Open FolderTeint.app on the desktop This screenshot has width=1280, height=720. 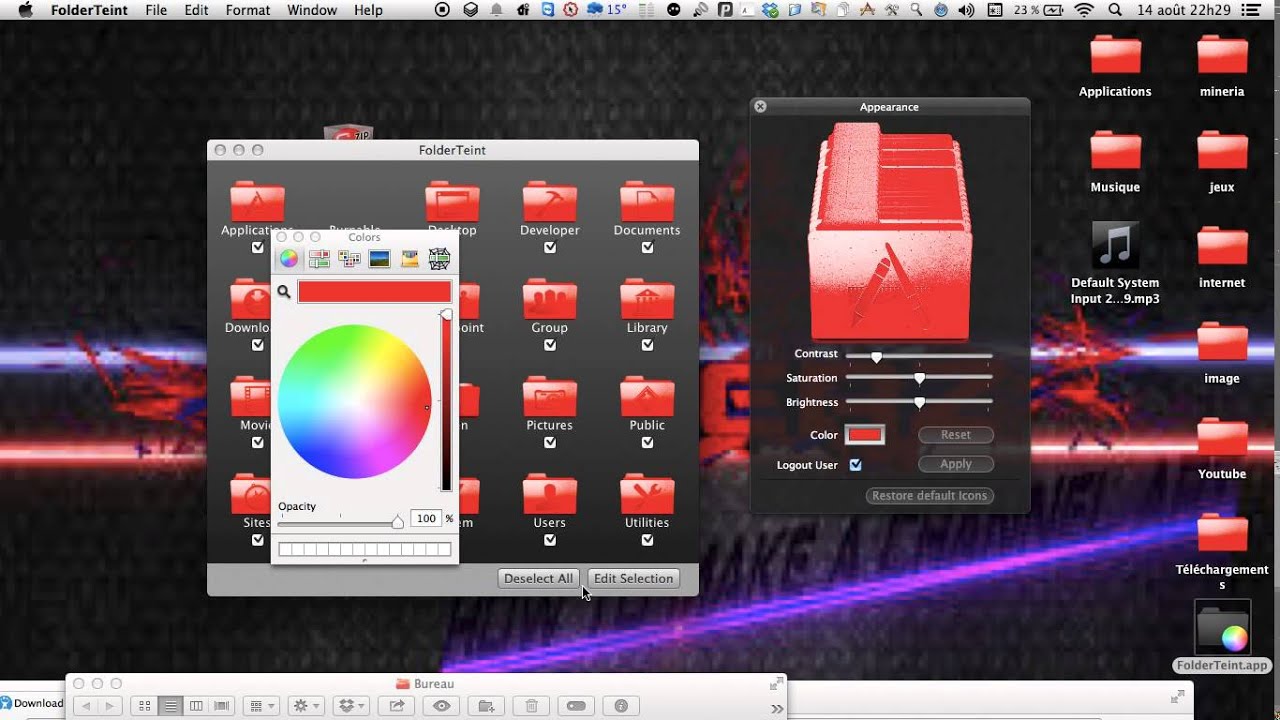(x=1222, y=637)
